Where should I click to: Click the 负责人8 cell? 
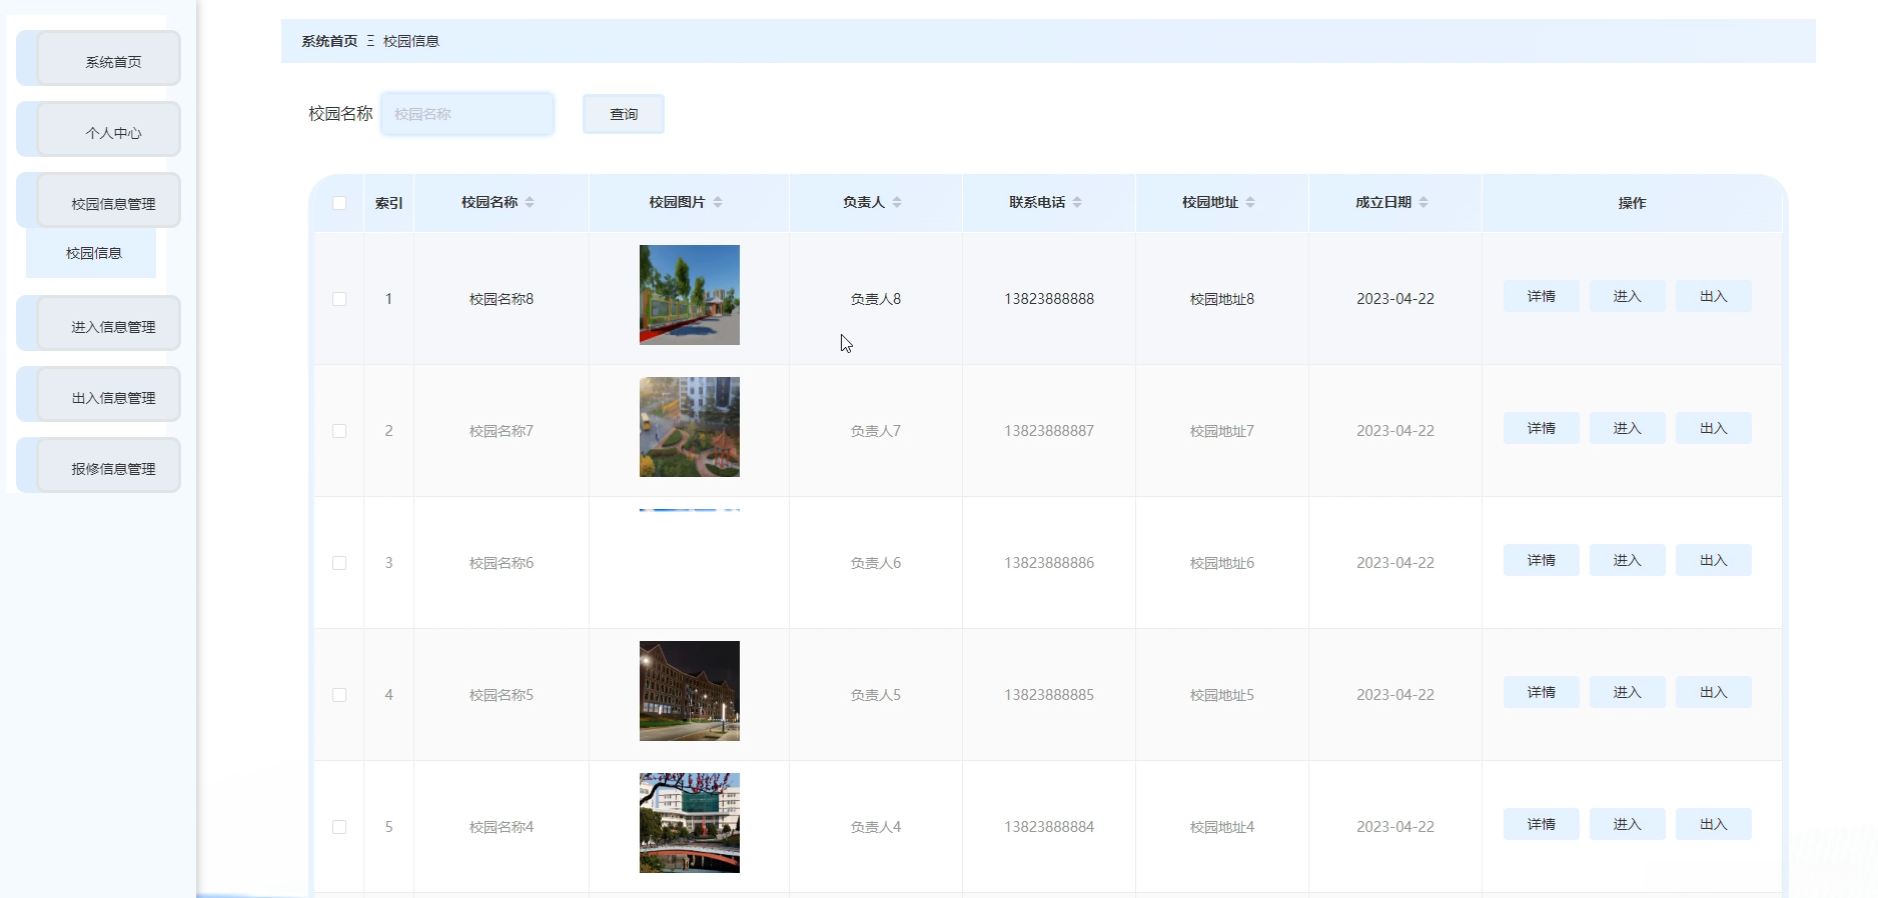pos(876,299)
